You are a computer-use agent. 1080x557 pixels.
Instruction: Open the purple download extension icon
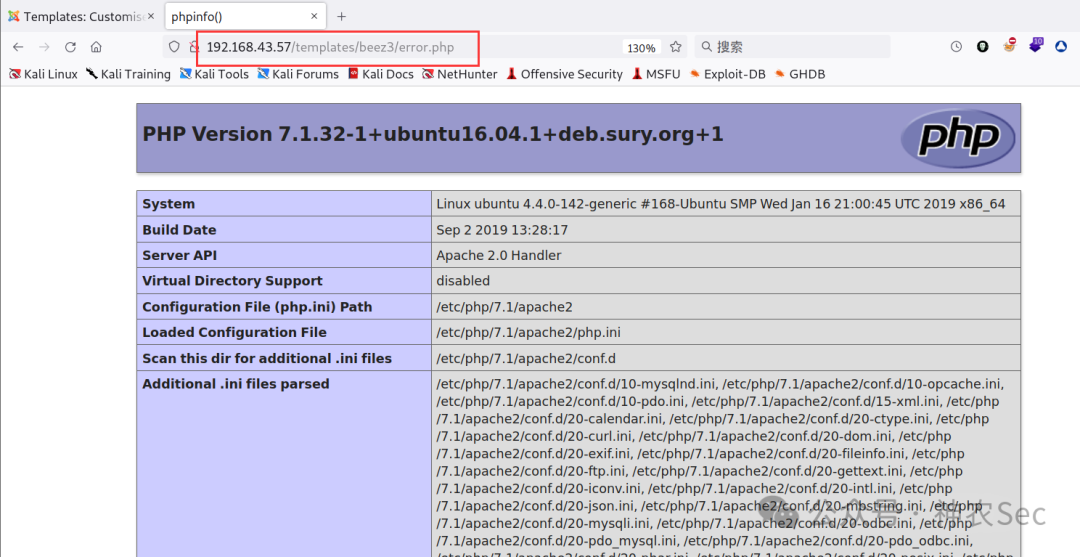pos(1037,45)
